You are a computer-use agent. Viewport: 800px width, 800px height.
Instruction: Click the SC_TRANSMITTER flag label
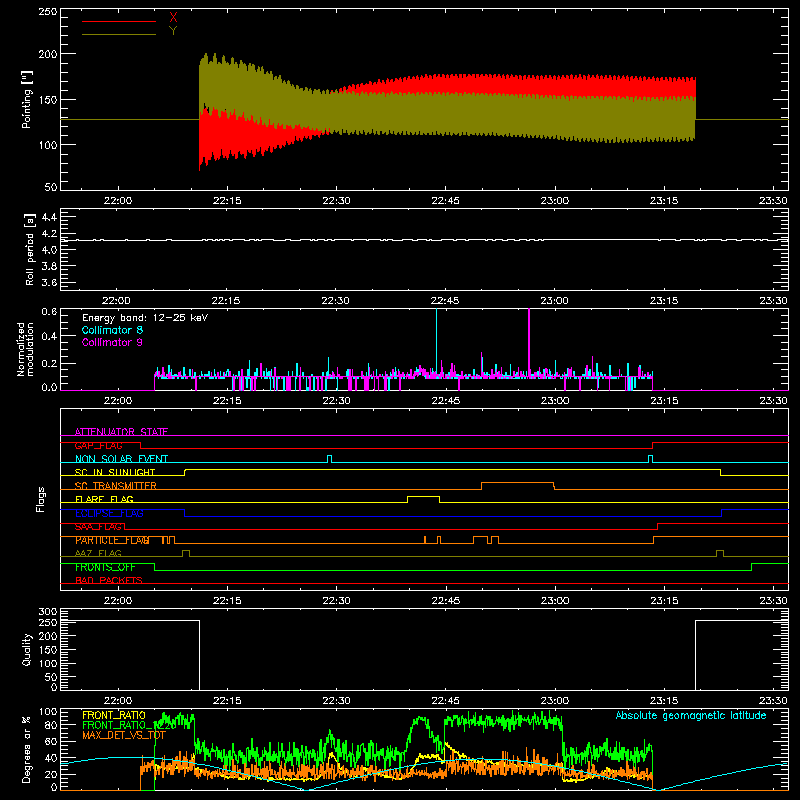tap(116, 485)
